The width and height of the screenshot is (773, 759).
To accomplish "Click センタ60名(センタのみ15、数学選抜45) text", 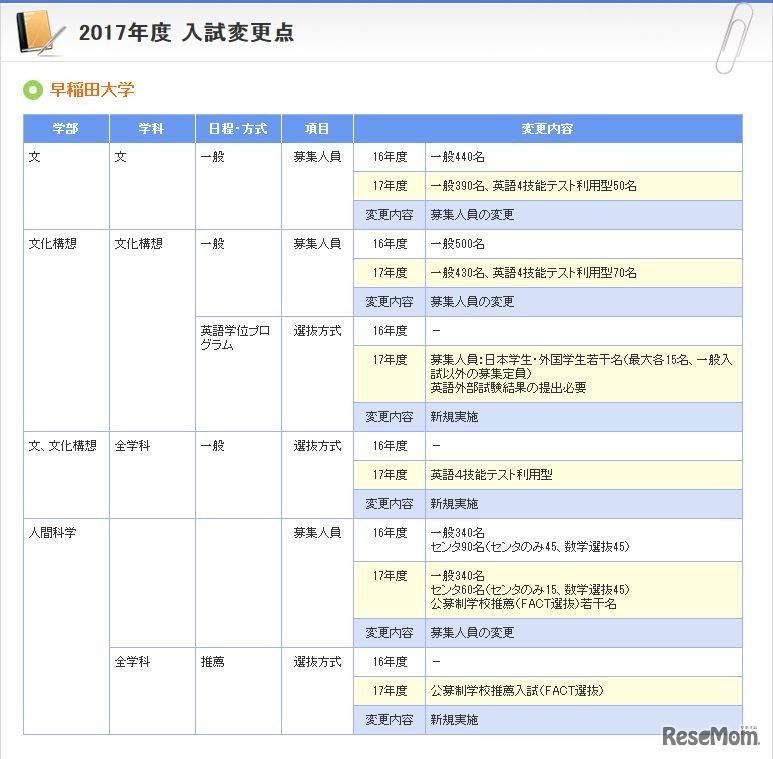I will (x=530, y=590).
